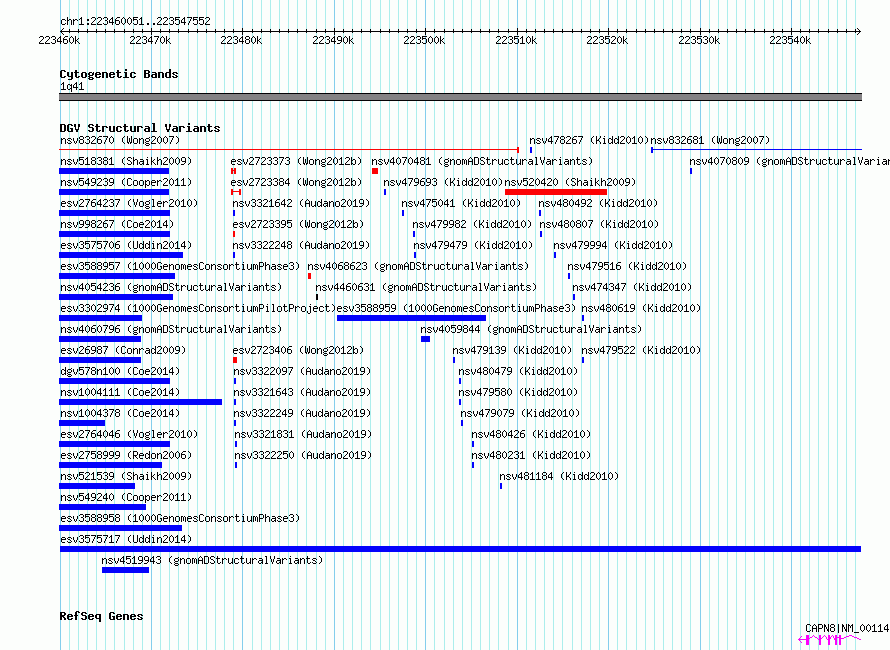
Task: Click nsv474347 (Kidd2010) label
Action: [x=632, y=287]
